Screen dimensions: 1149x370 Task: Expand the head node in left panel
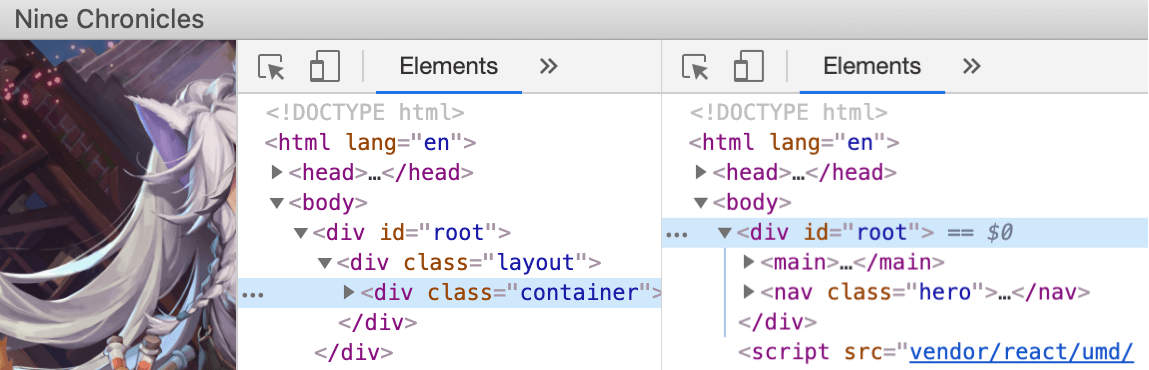click(x=276, y=172)
